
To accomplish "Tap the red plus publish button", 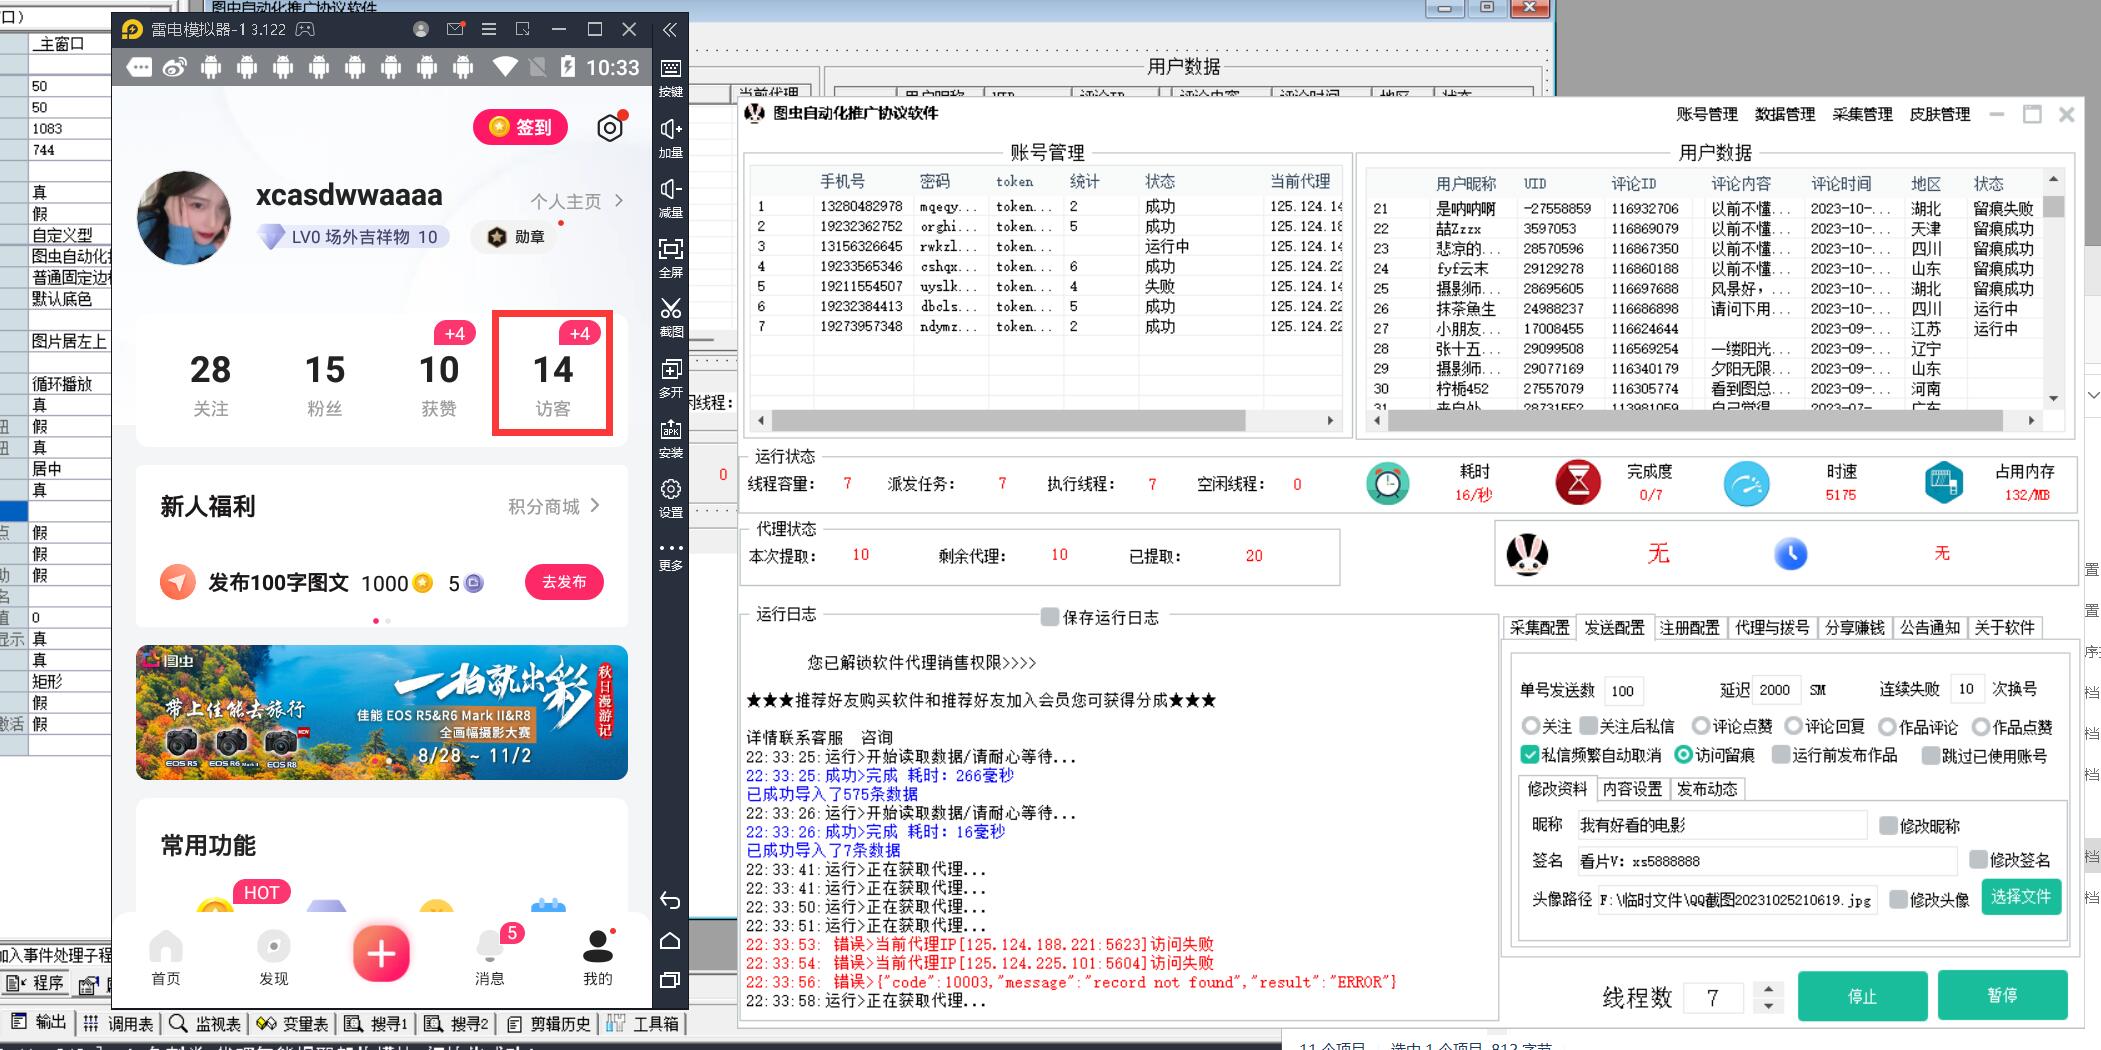I will pos(381,953).
